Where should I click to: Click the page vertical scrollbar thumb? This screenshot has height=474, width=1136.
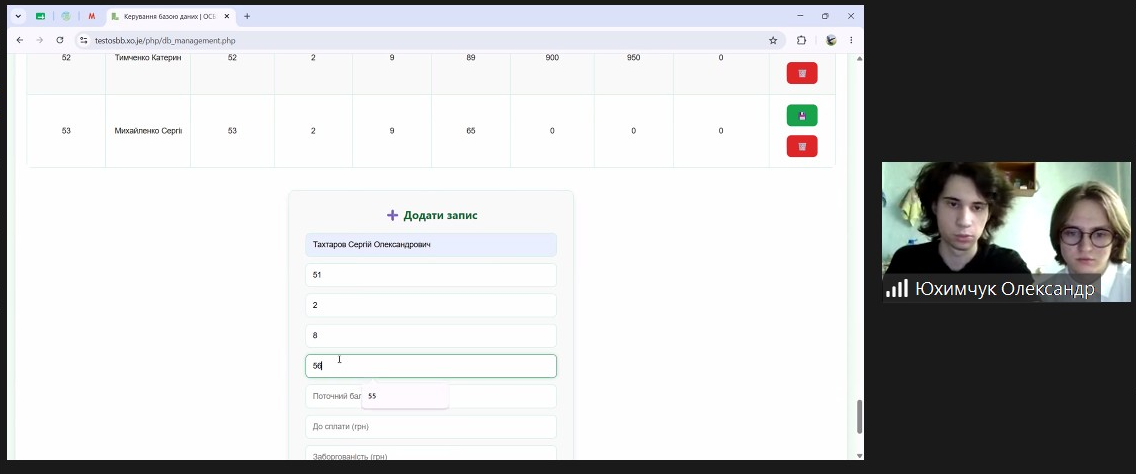(x=860, y=416)
